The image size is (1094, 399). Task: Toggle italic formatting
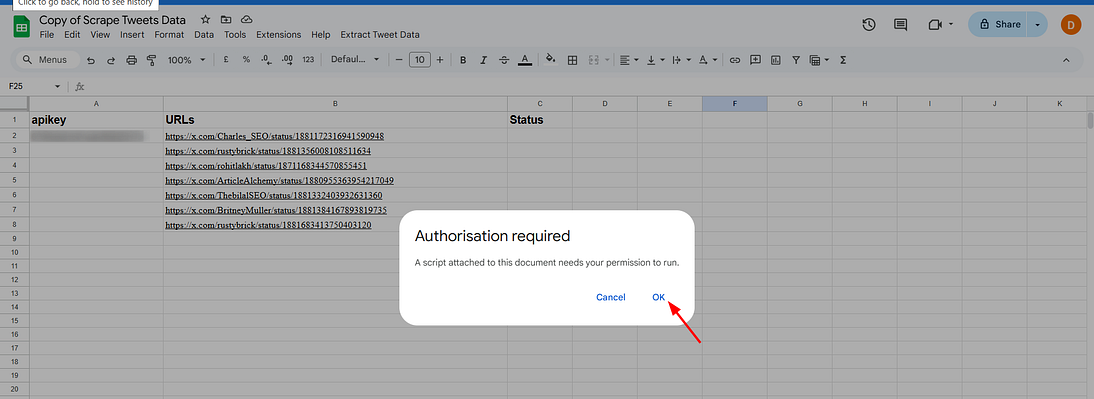[483, 61]
